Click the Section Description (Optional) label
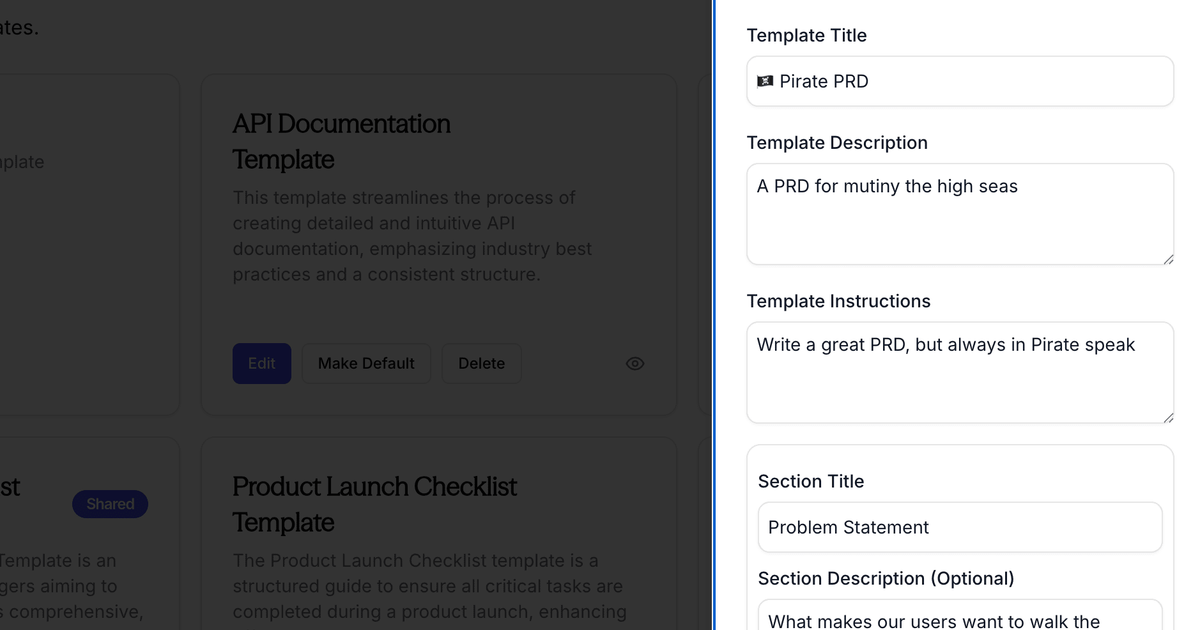The width and height of the screenshot is (1200, 630). pos(886,578)
